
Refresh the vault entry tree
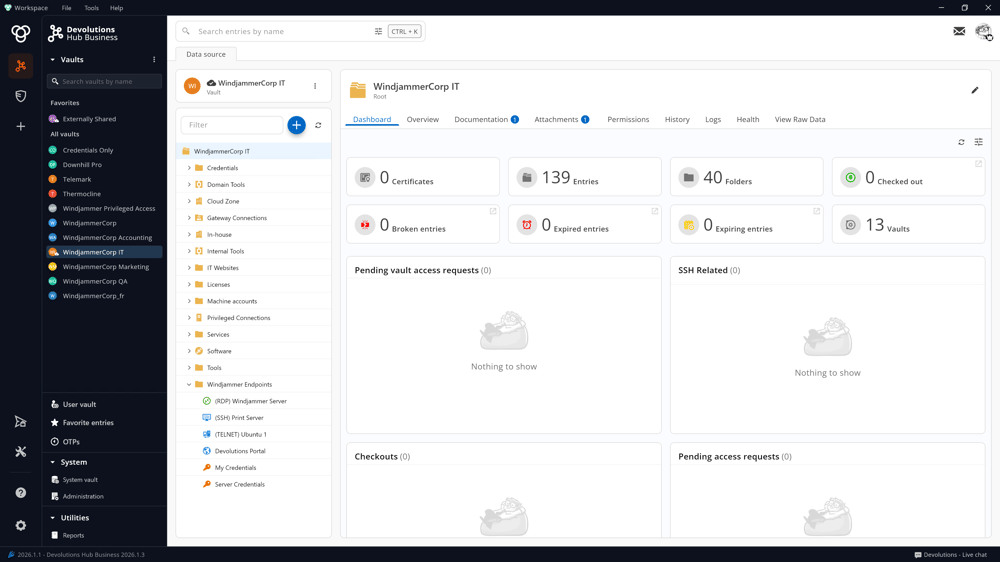pos(318,125)
